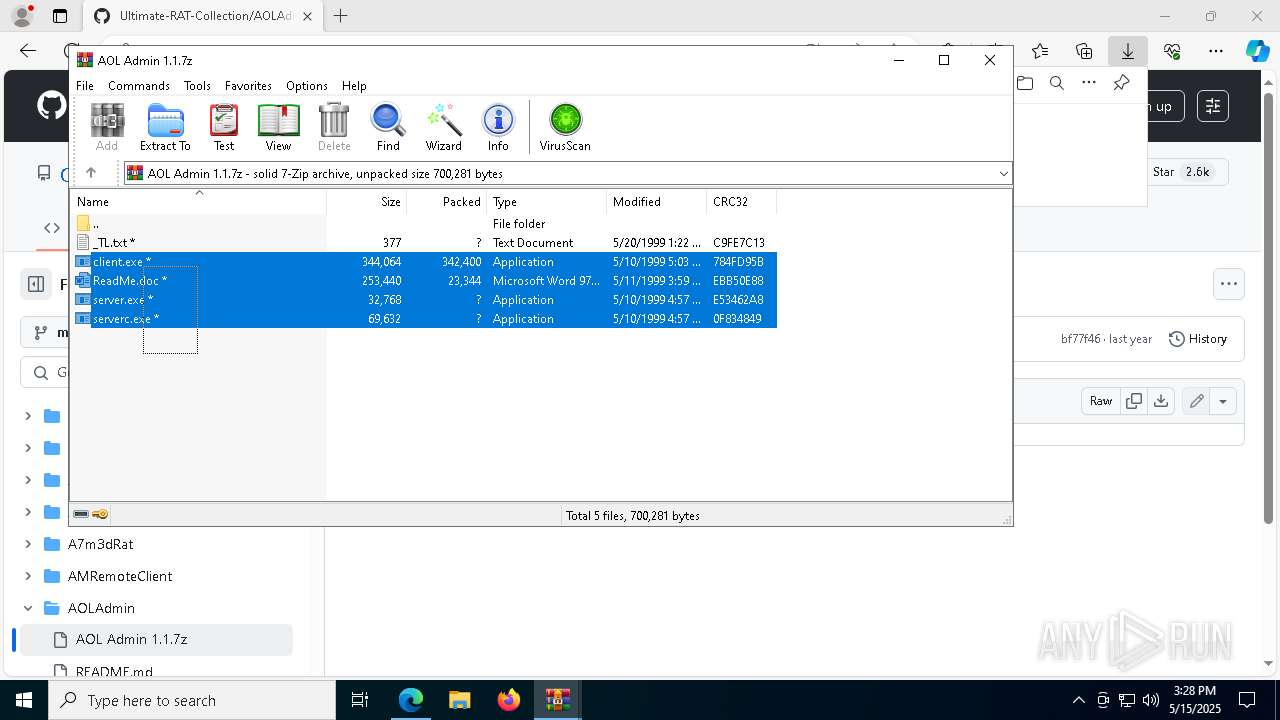Expand the archive path dropdown

pyautogui.click(x=1003, y=173)
